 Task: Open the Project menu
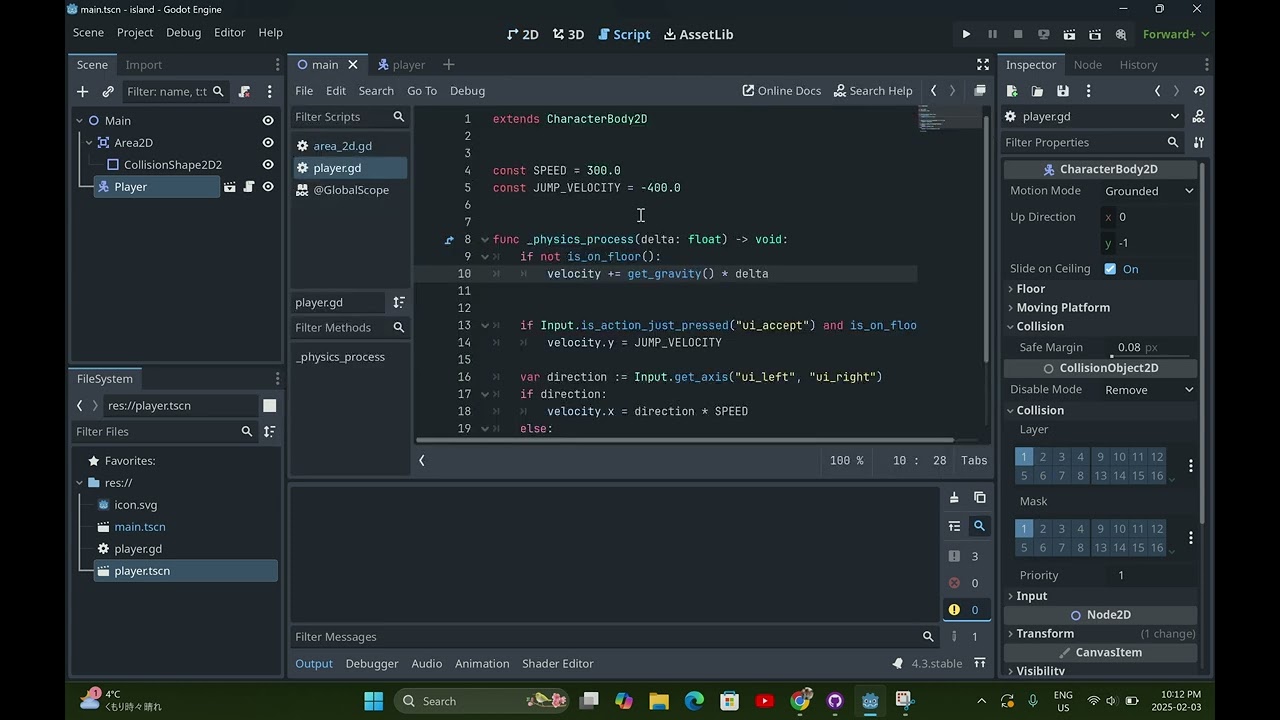[x=135, y=32]
